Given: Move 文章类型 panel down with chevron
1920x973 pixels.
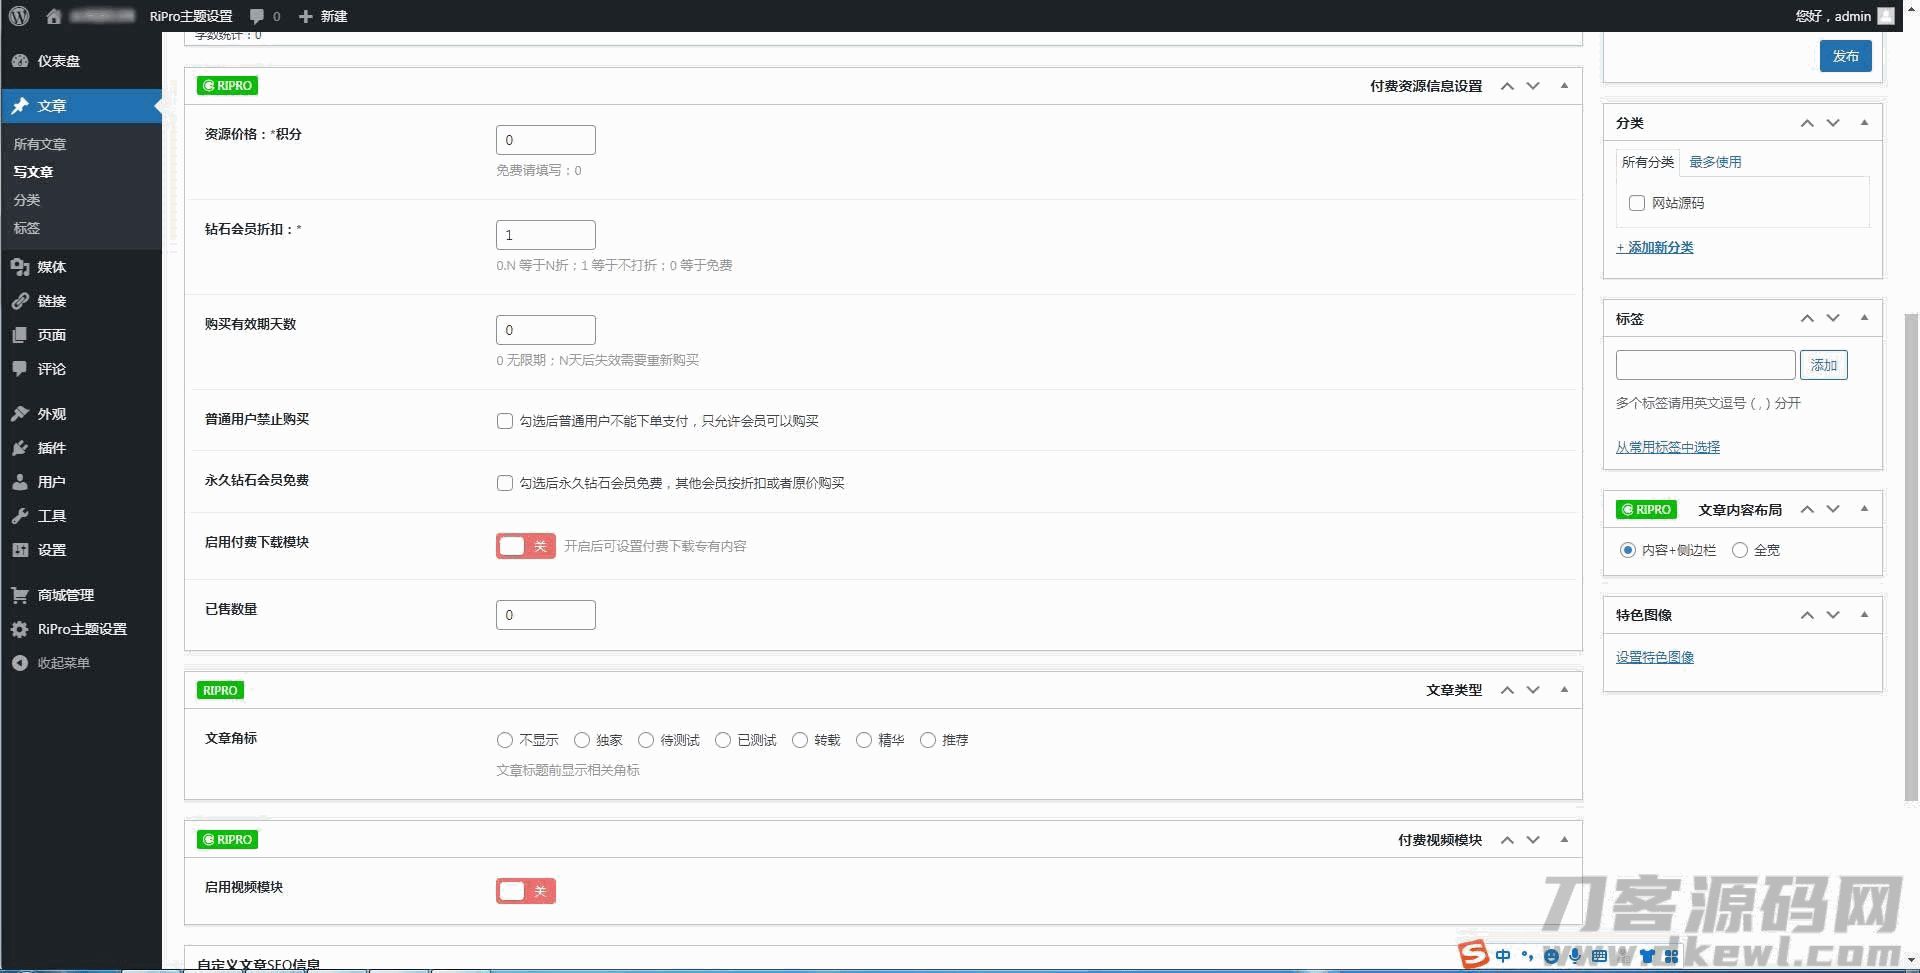Looking at the screenshot, I should 1533,690.
